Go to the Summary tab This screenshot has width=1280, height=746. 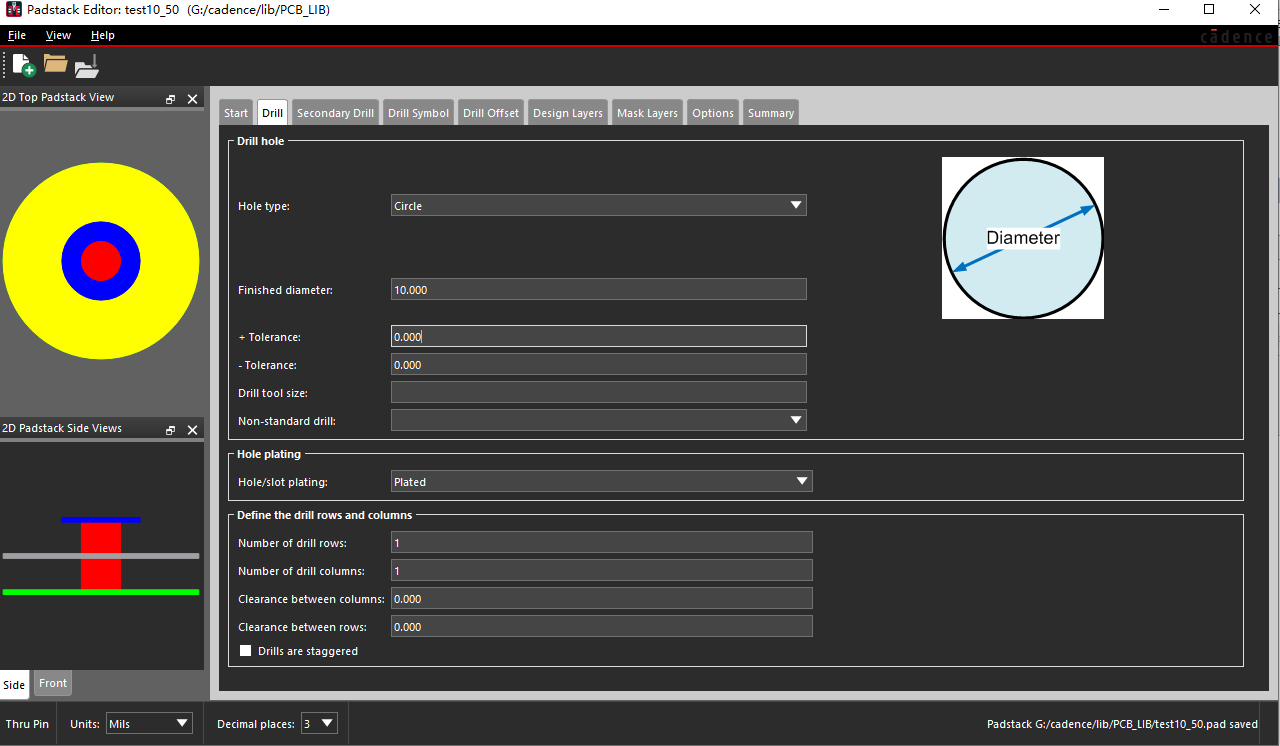[x=770, y=113]
